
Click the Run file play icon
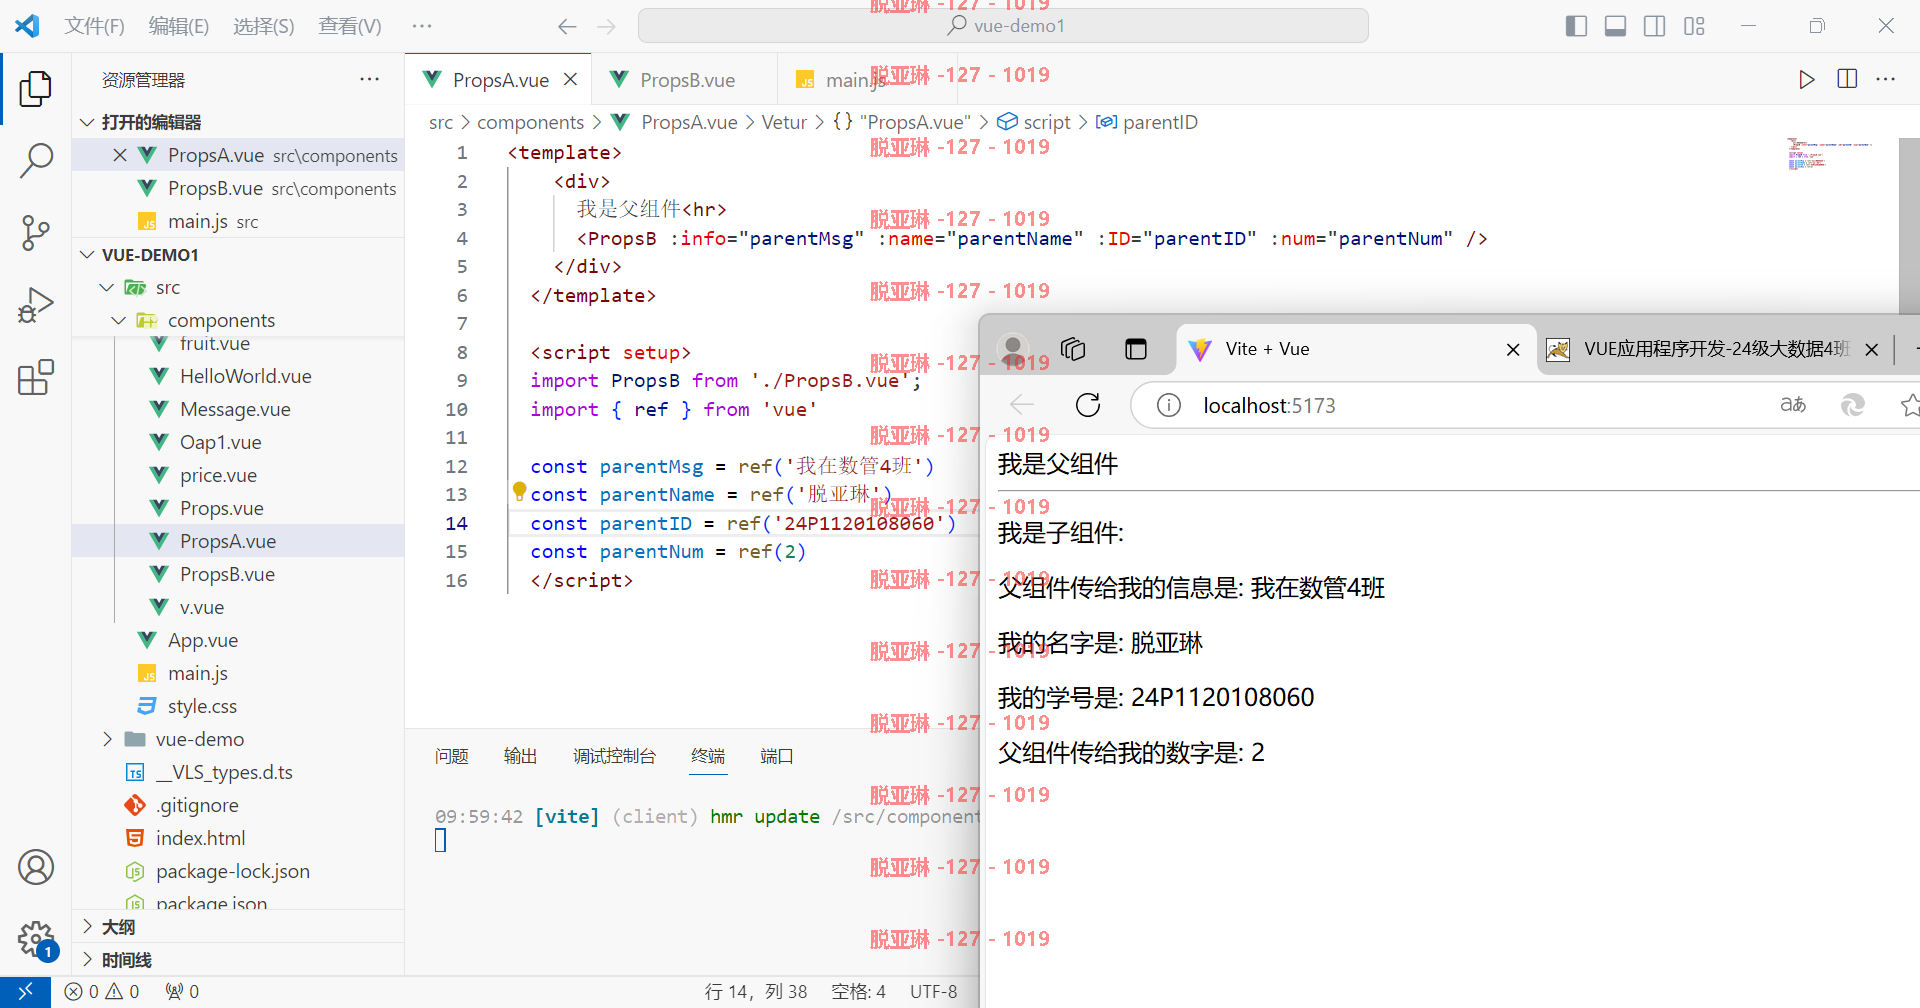1806,80
